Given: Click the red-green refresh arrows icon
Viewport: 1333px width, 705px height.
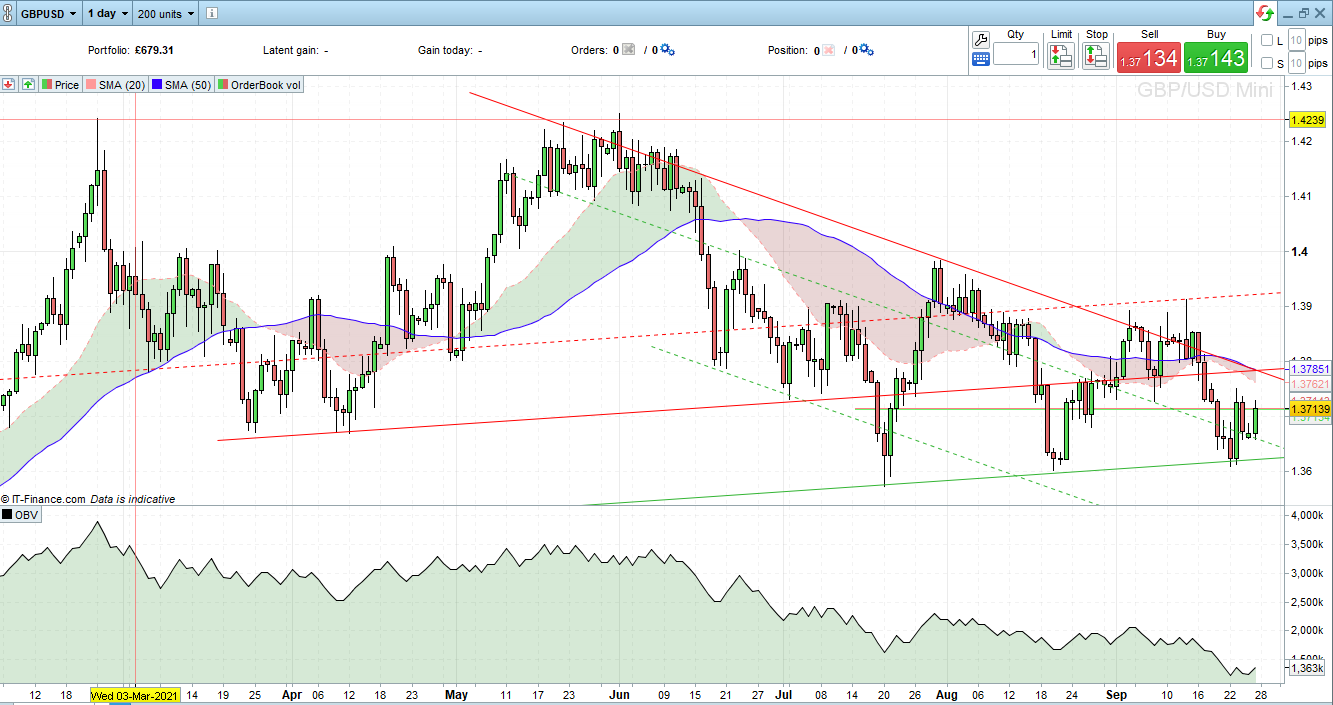Looking at the screenshot, I should point(1265,13).
